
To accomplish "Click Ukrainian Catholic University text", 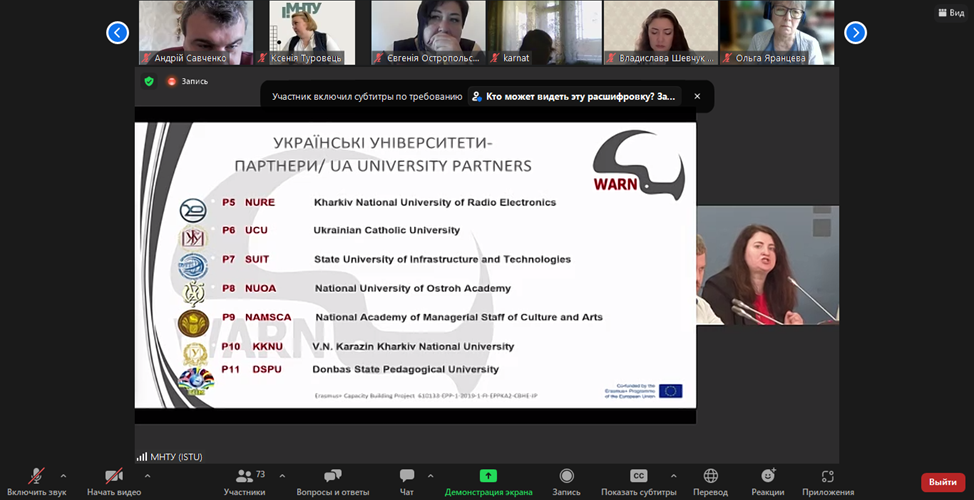I will [x=386, y=230].
